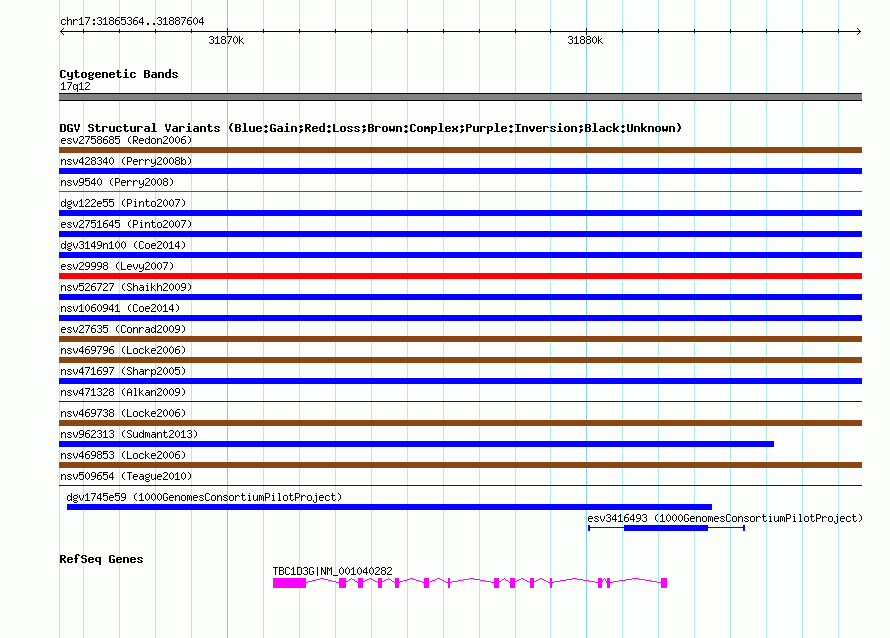This screenshot has height=638, width=890.
Task: Click the TBC1D3G|NM_001040282 gene label
Action: 333,571
